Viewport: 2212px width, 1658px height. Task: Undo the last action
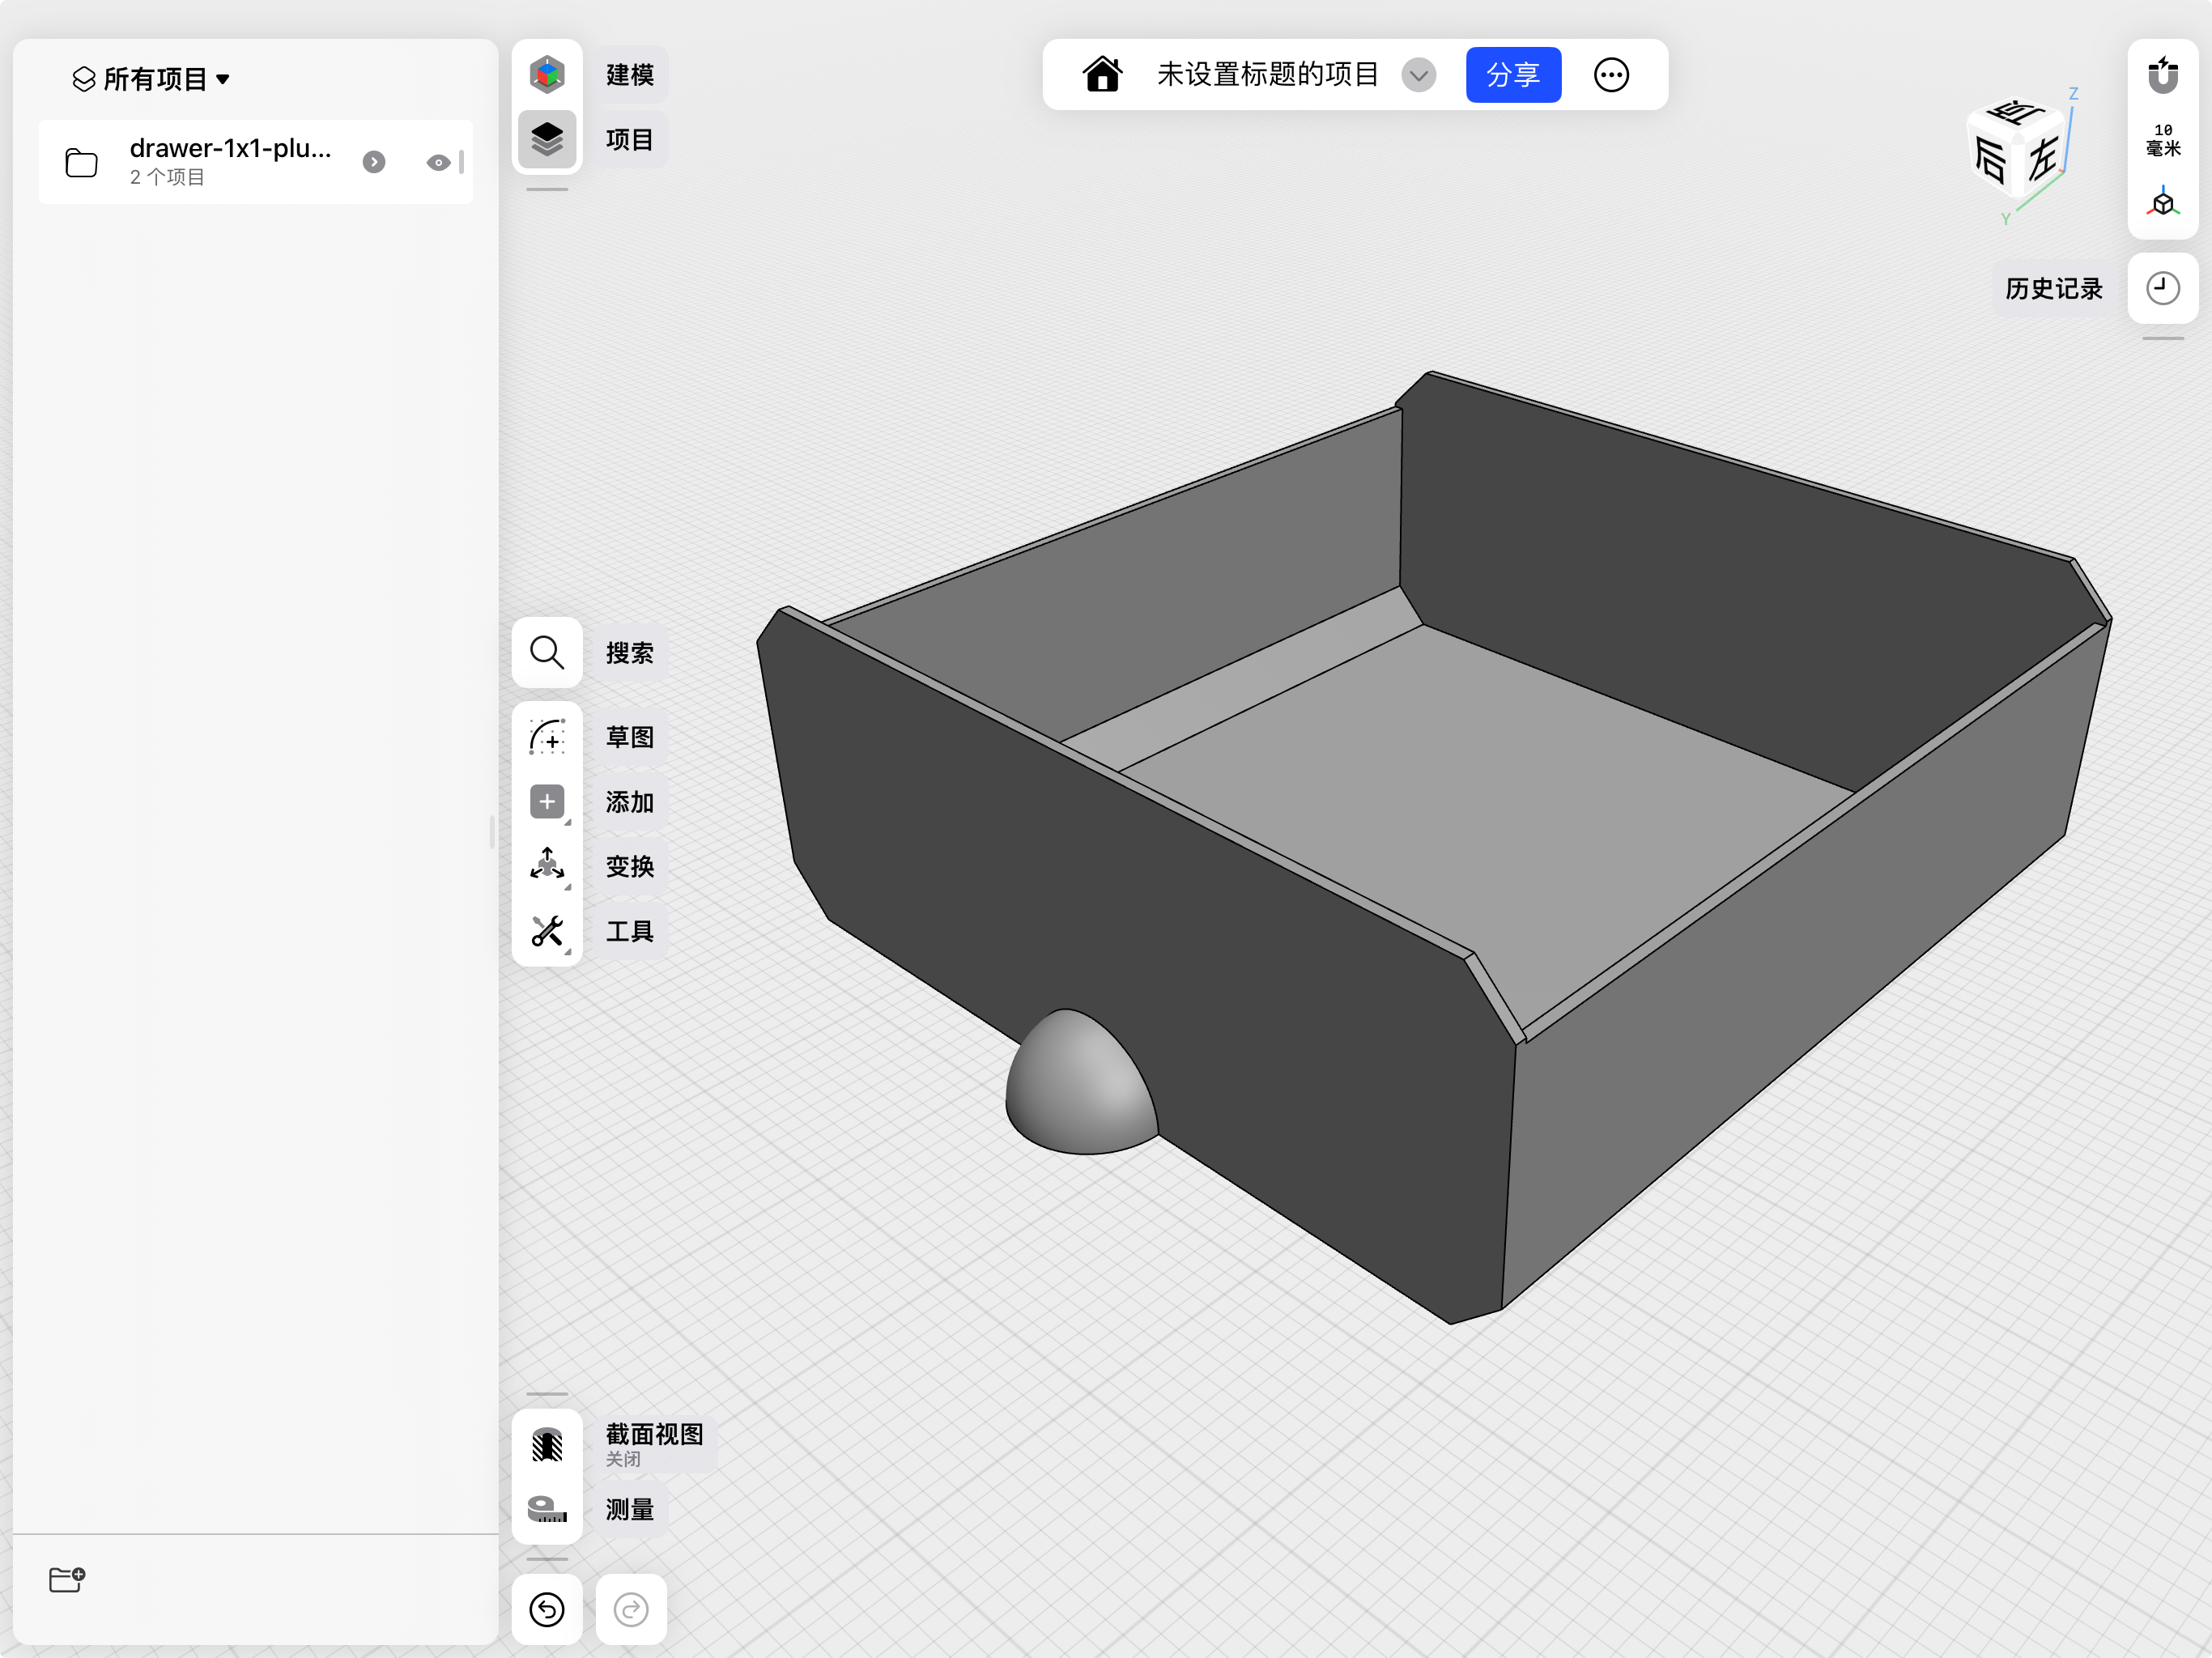click(547, 1610)
